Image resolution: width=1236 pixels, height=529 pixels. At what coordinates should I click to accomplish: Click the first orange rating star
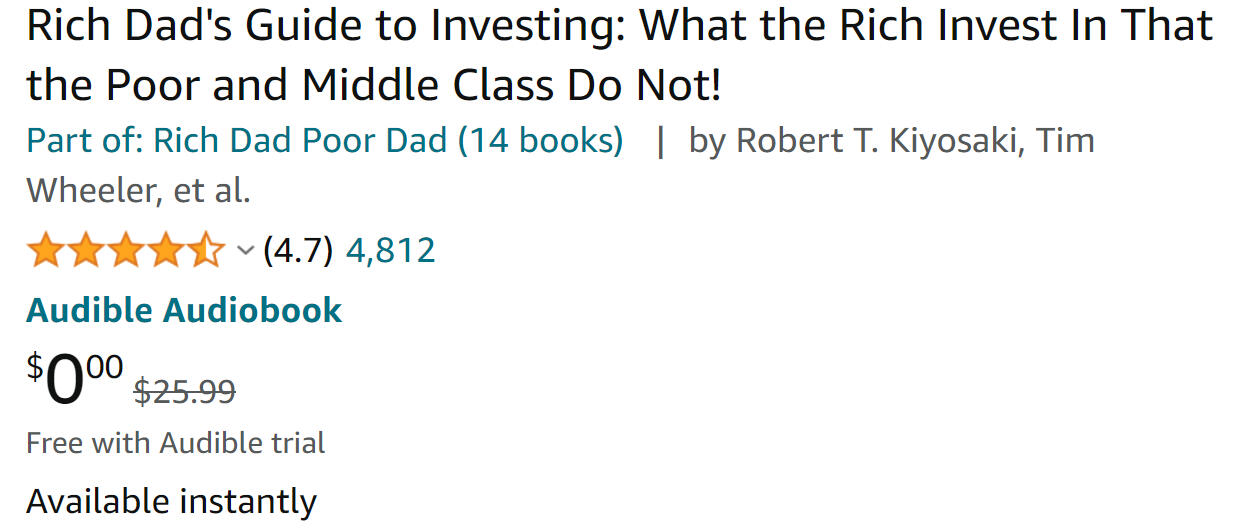click(x=46, y=250)
